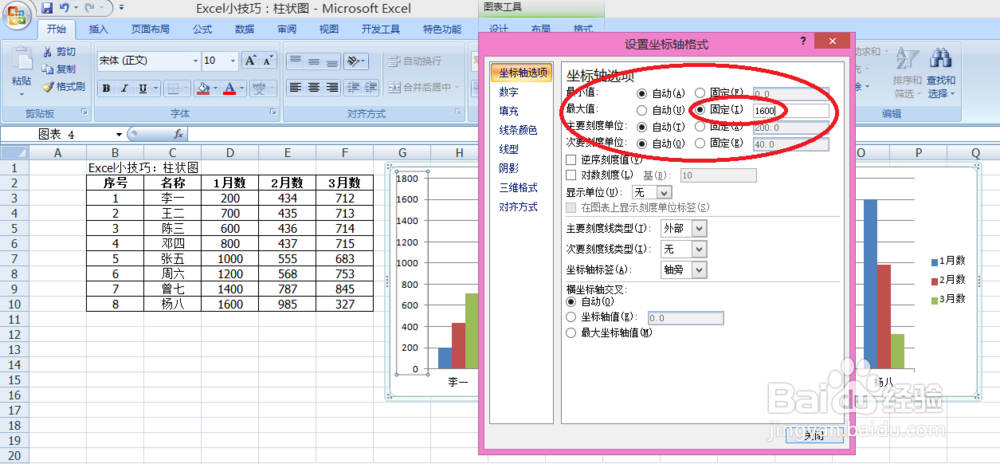Viewport: 1000px width, 464px height.
Task: Toggle italic formatting
Action: 124,88
